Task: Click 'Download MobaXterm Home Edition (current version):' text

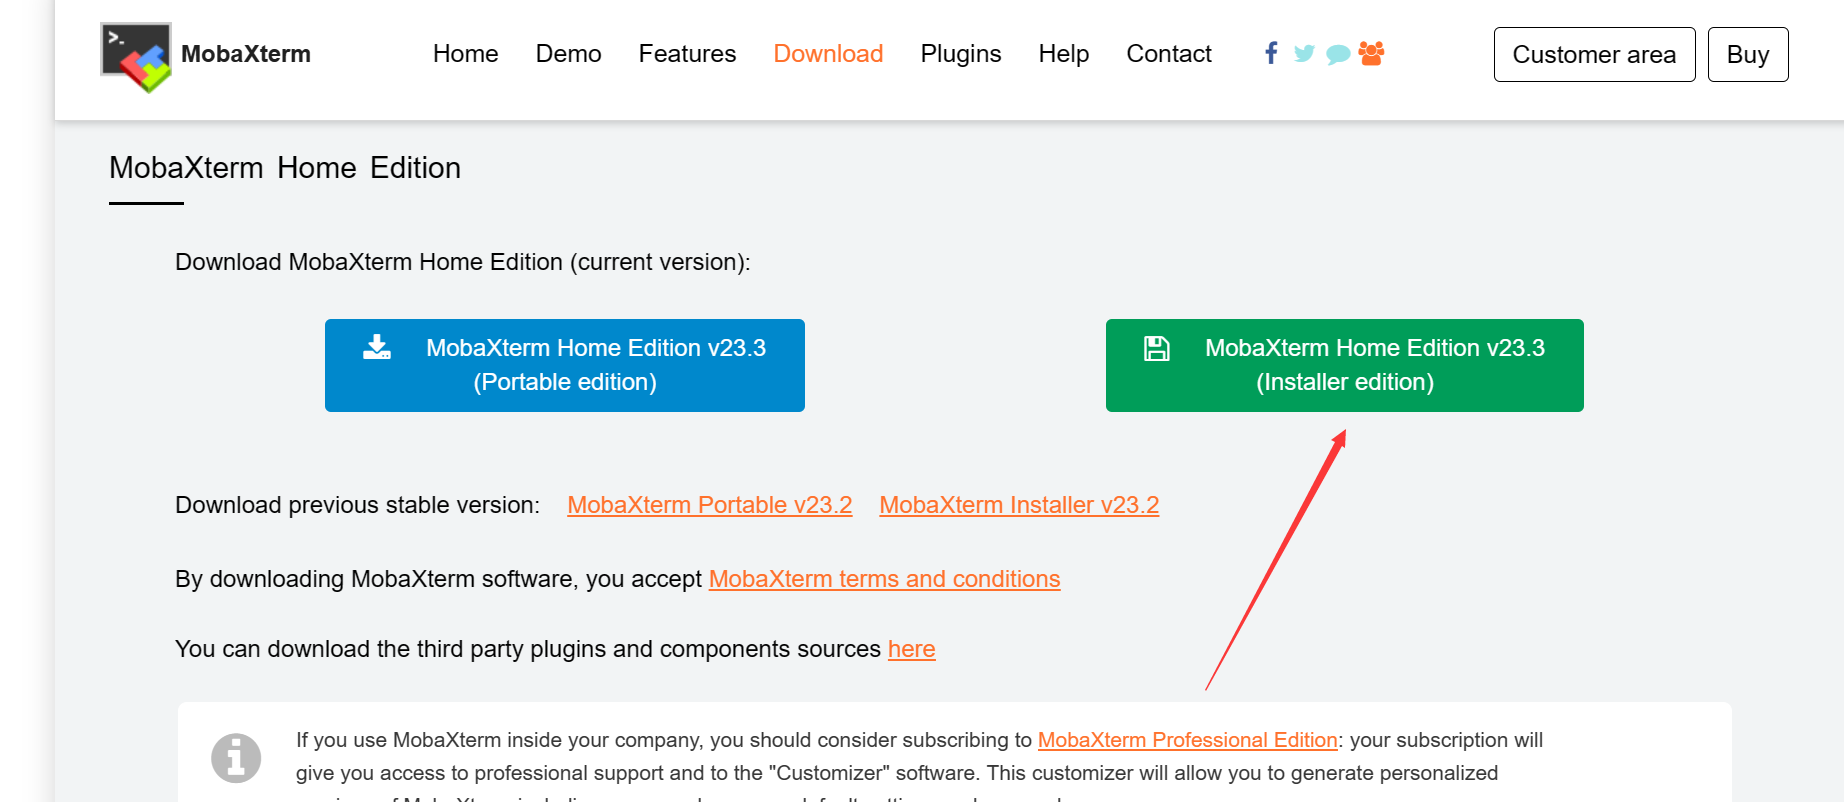Action: 463,262
